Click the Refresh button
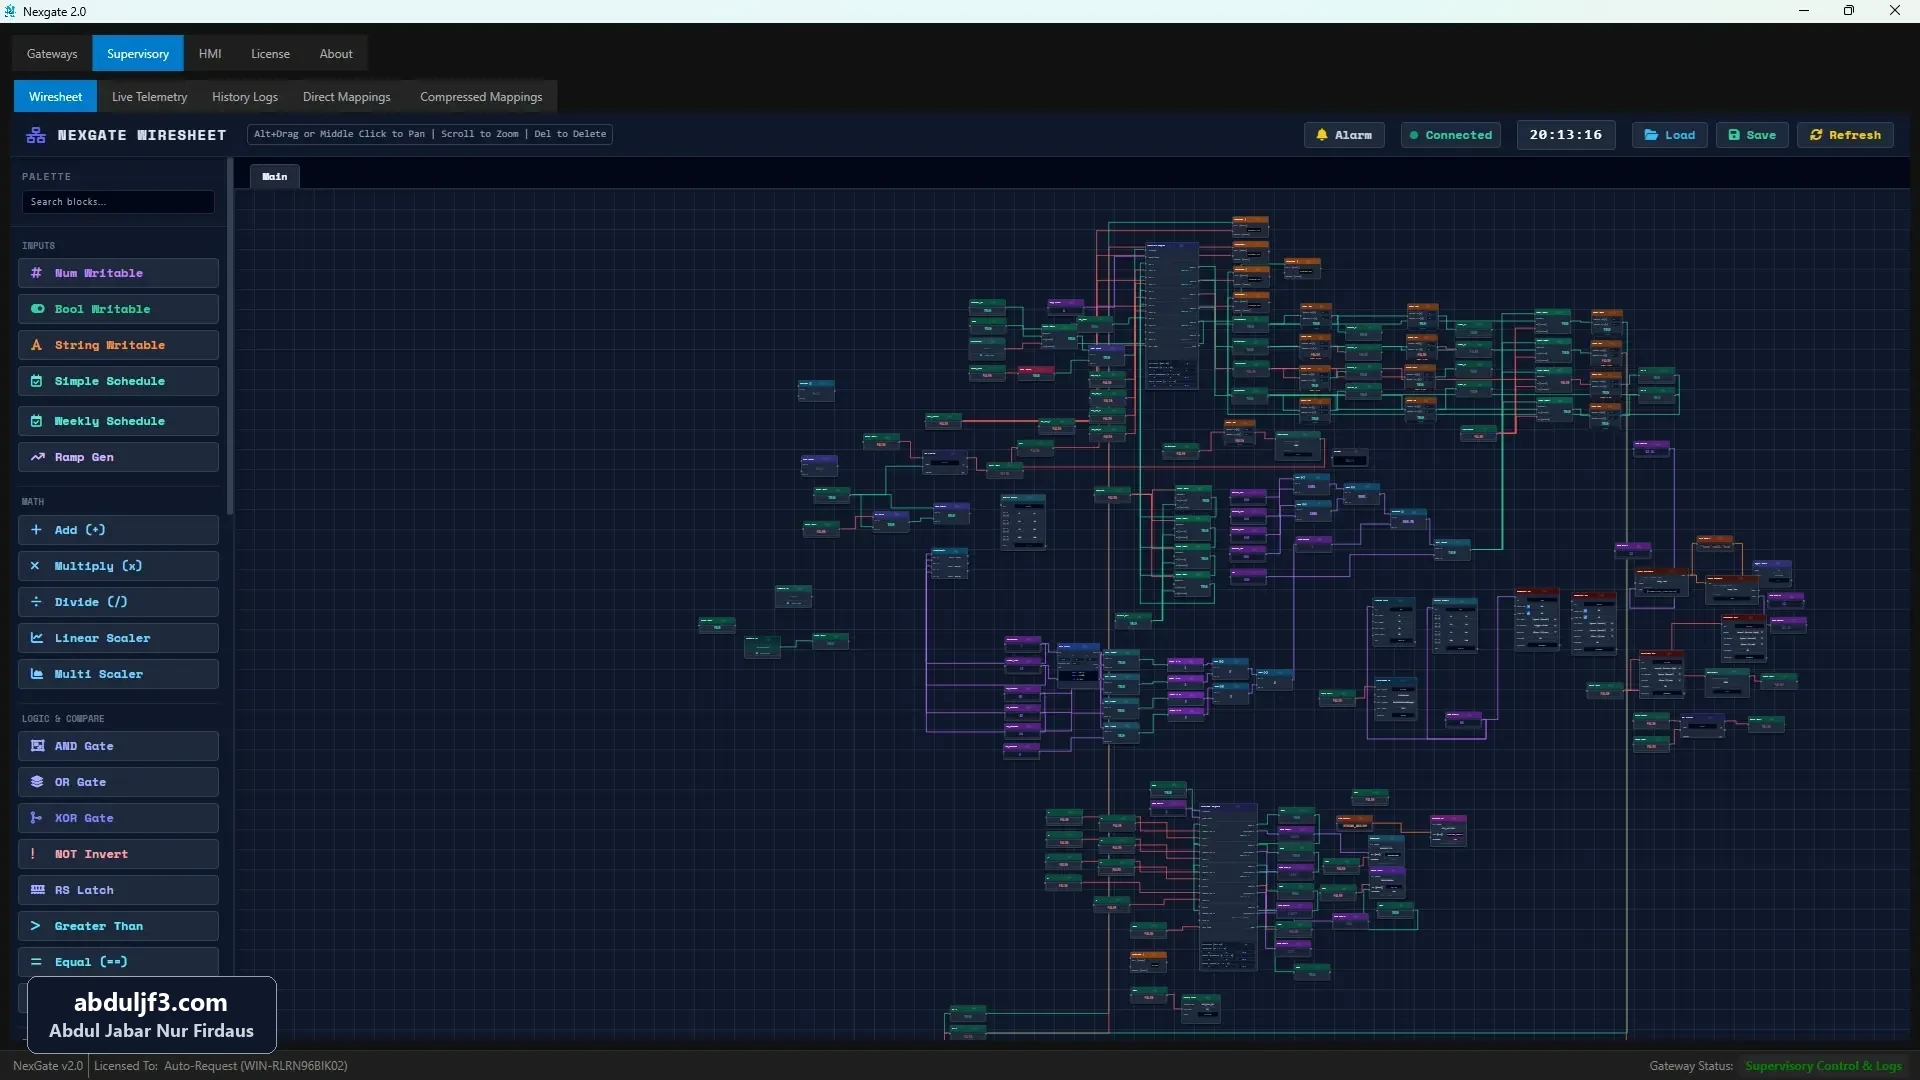Image resolution: width=1920 pixels, height=1080 pixels. point(1845,135)
